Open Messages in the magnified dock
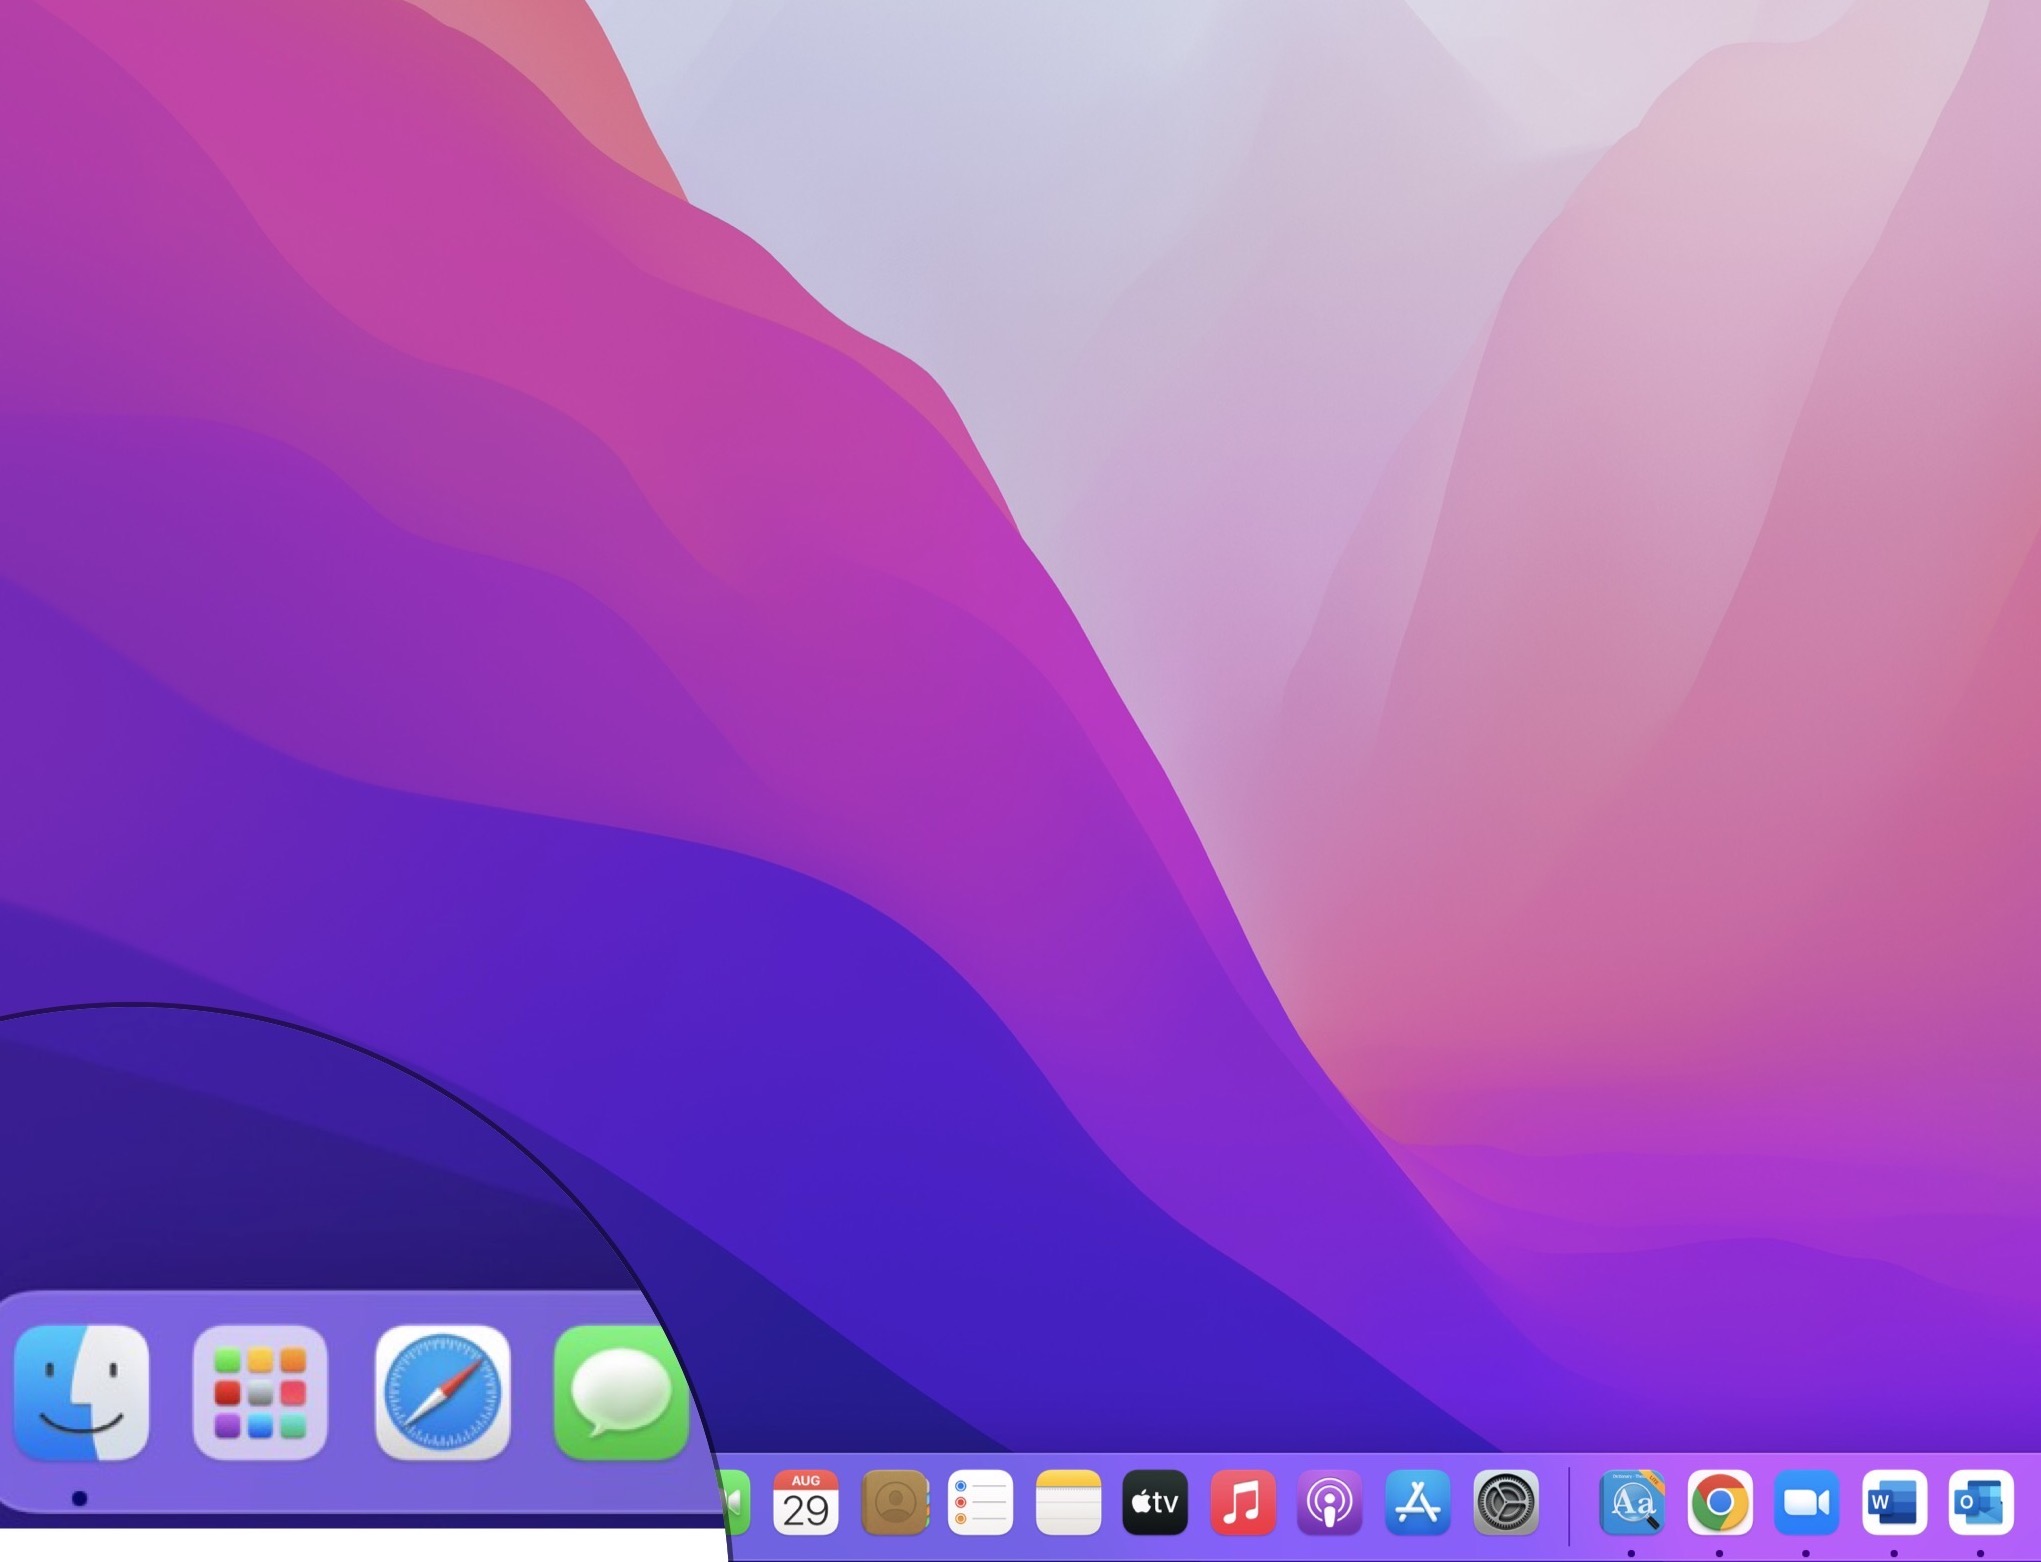Image resolution: width=2041 pixels, height=1562 pixels. point(620,1392)
